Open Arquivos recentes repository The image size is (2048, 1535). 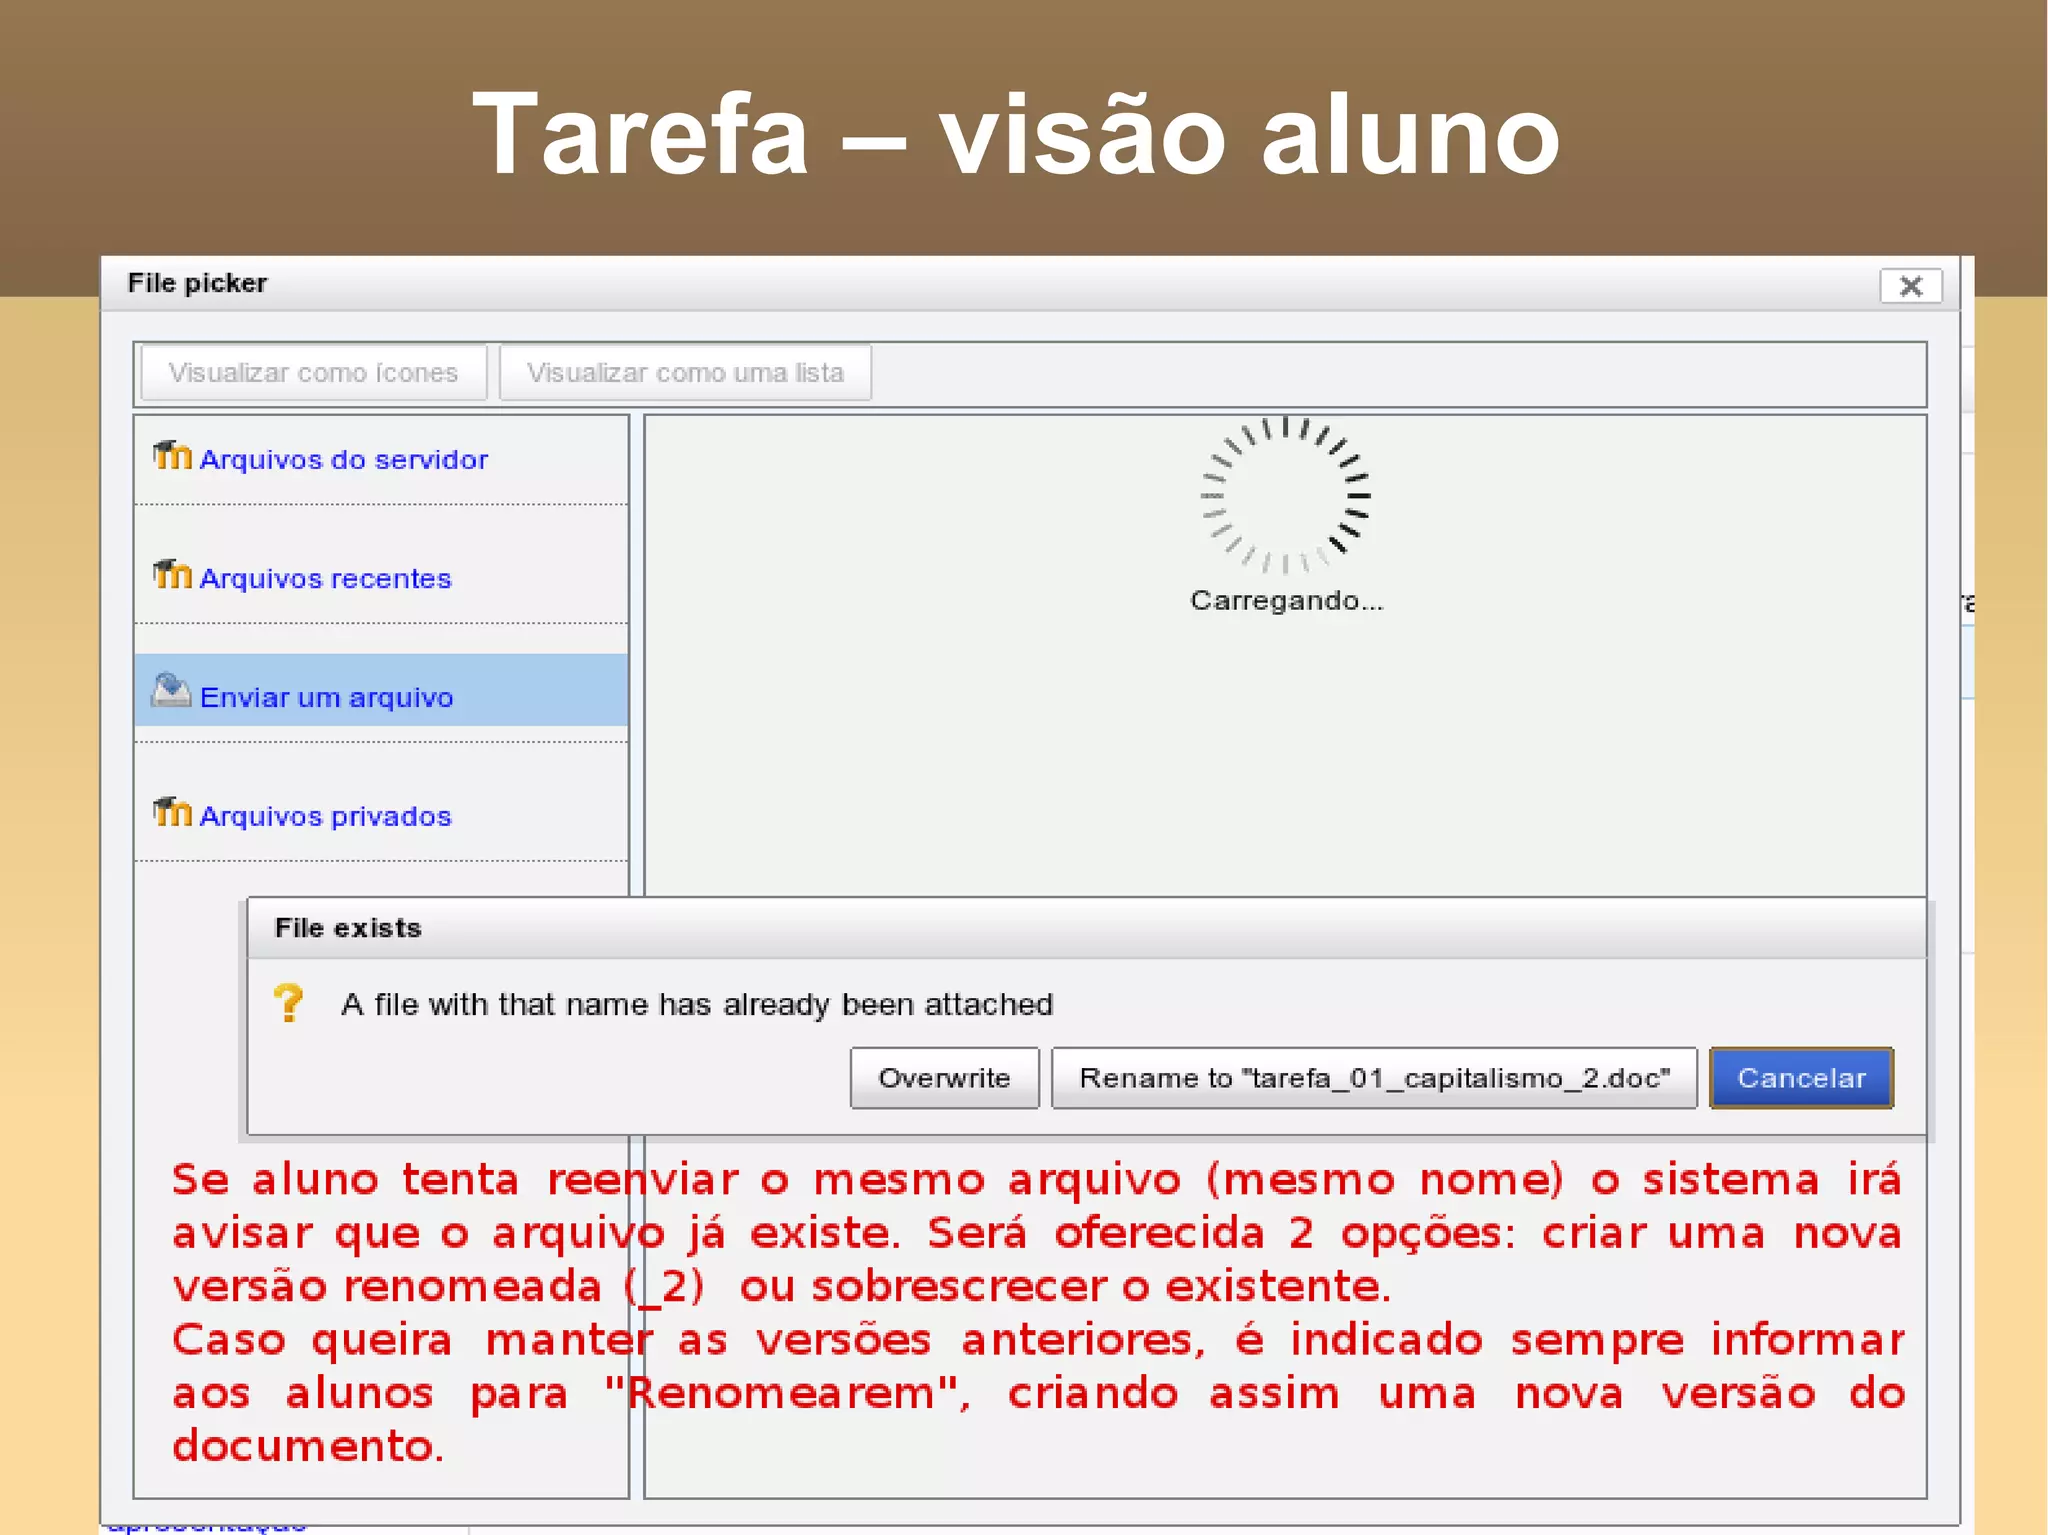(x=325, y=579)
